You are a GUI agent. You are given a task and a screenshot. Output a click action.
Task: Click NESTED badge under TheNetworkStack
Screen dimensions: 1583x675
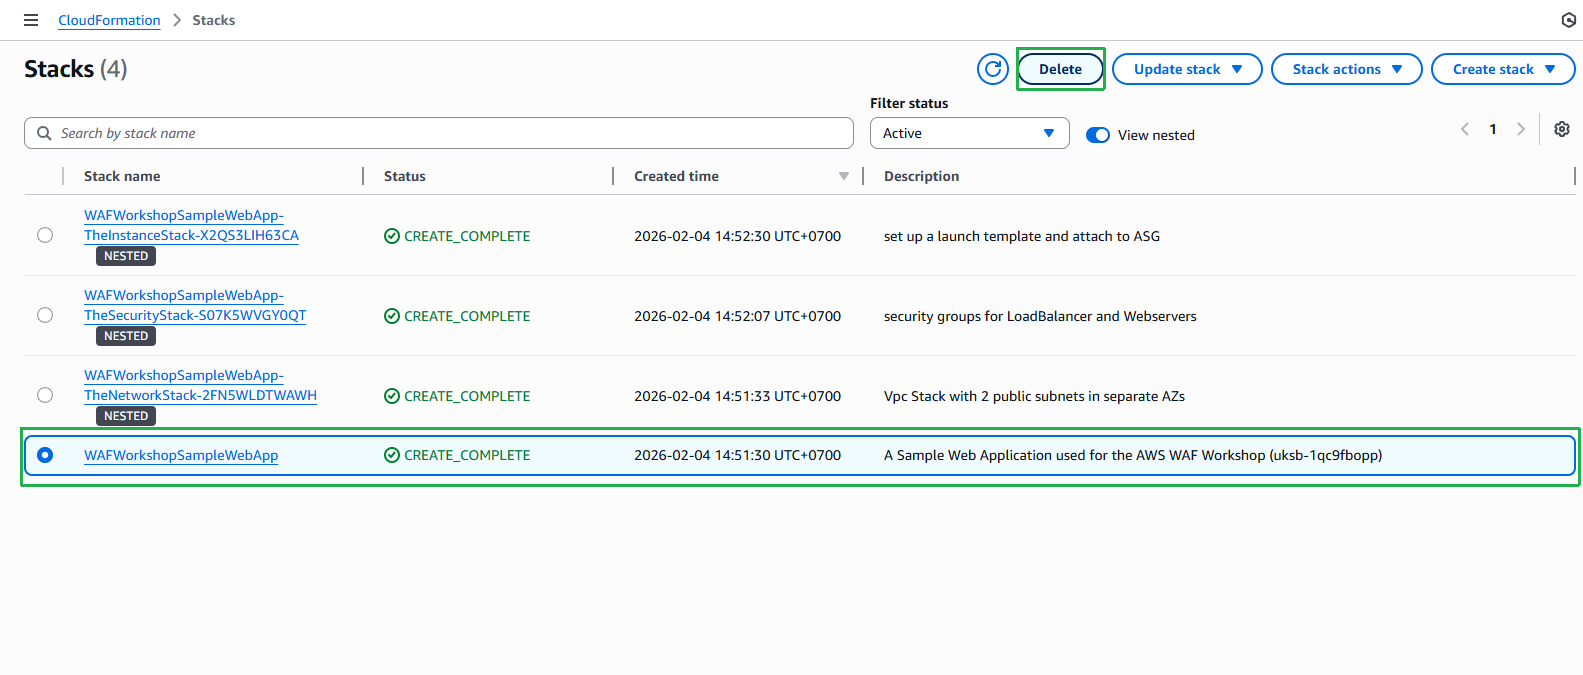click(x=126, y=416)
